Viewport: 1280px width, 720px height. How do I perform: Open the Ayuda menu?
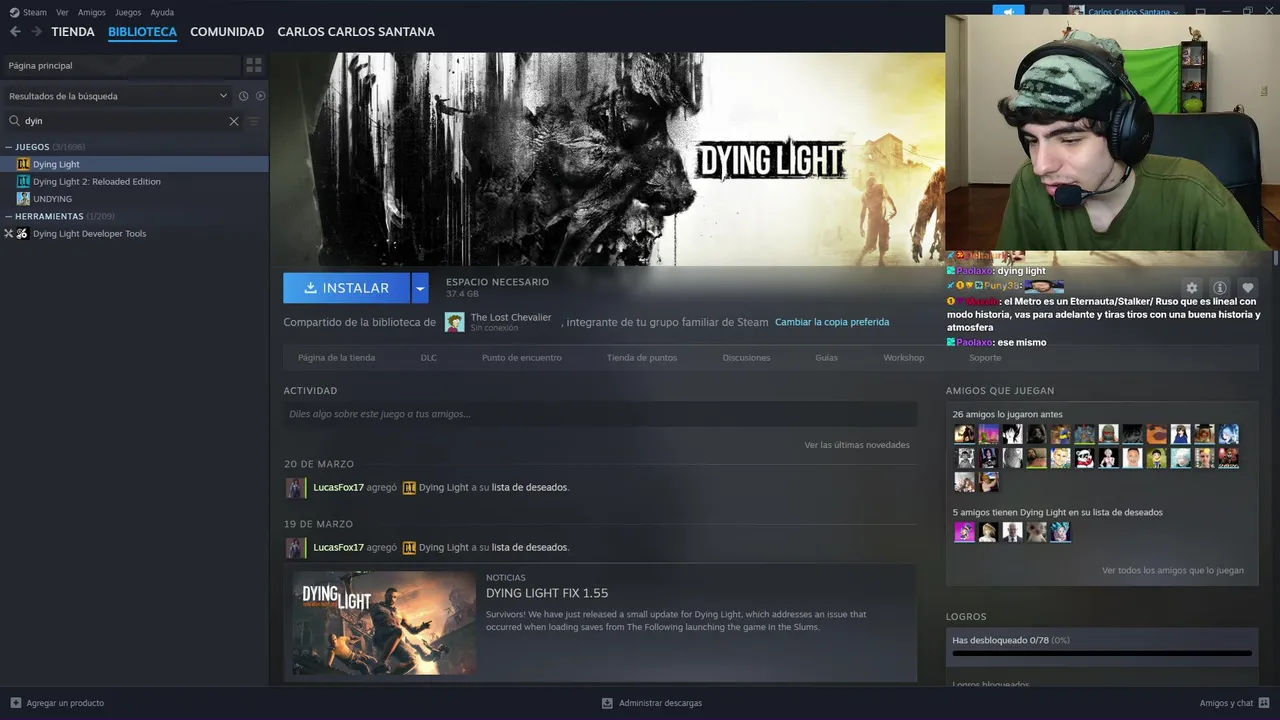tap(162, 12)
